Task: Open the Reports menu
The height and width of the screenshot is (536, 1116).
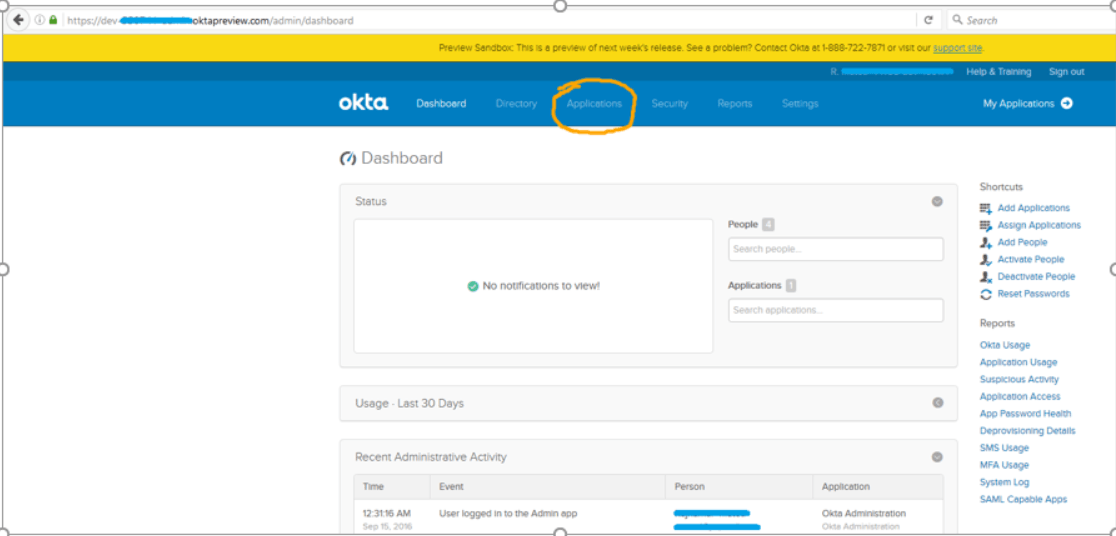Action: coord(735,103)
